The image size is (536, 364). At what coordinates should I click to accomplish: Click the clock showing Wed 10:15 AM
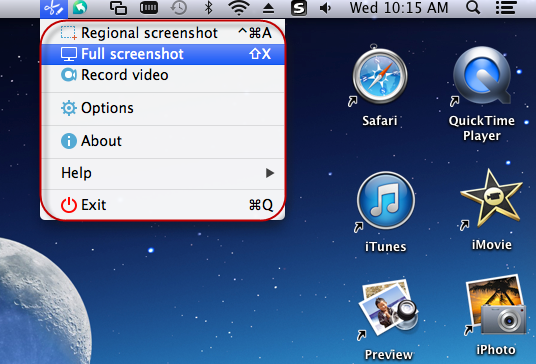[x=399, y=8]
